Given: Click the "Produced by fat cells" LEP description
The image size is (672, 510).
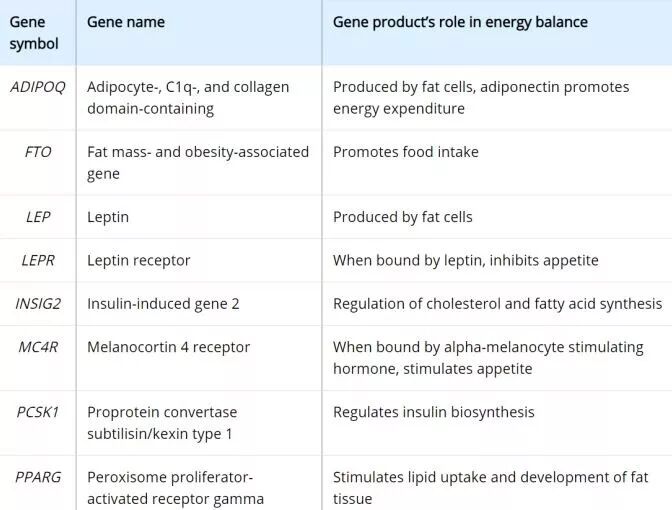Looking at the screenshot, I should pos(402,217).
